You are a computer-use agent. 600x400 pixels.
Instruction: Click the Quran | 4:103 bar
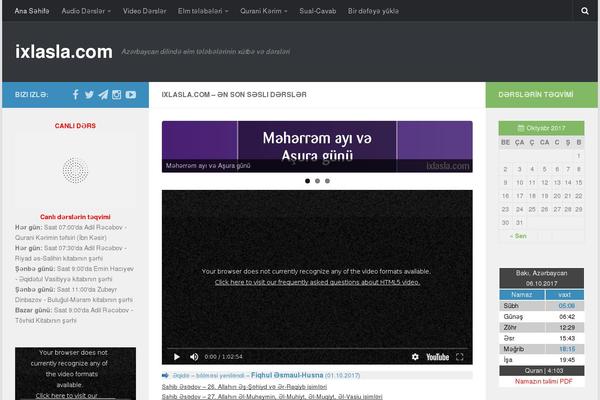pos(541,371)
